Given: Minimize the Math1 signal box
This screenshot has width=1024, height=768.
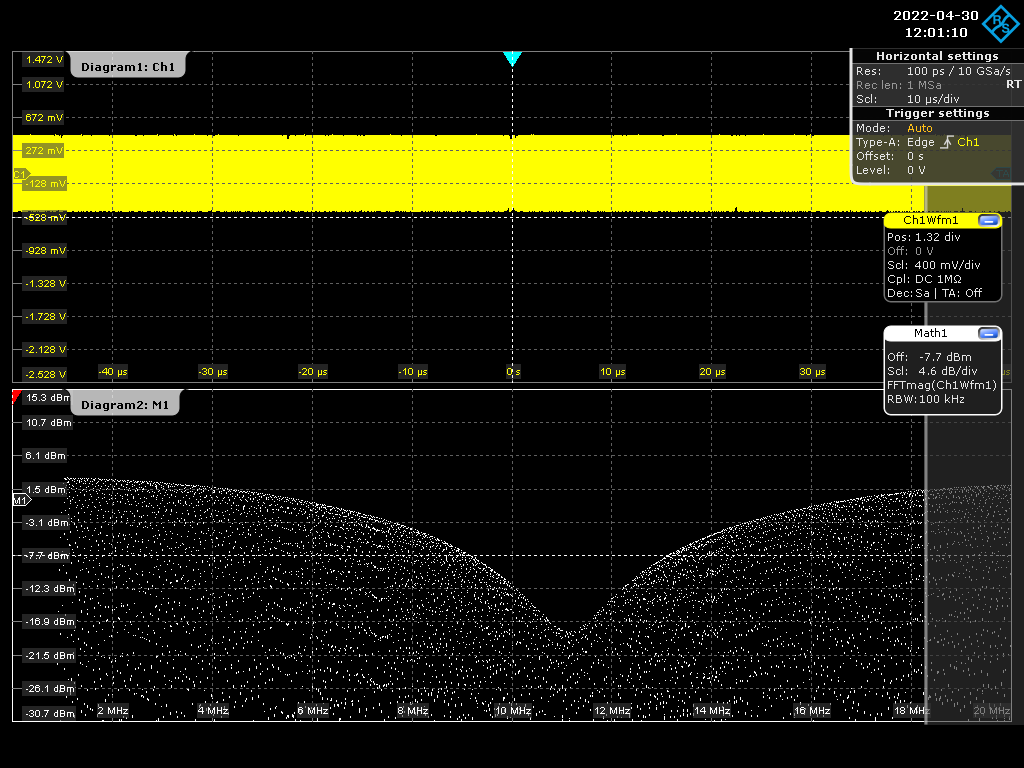Looking at the screenshot, I should tap(988, 334).
